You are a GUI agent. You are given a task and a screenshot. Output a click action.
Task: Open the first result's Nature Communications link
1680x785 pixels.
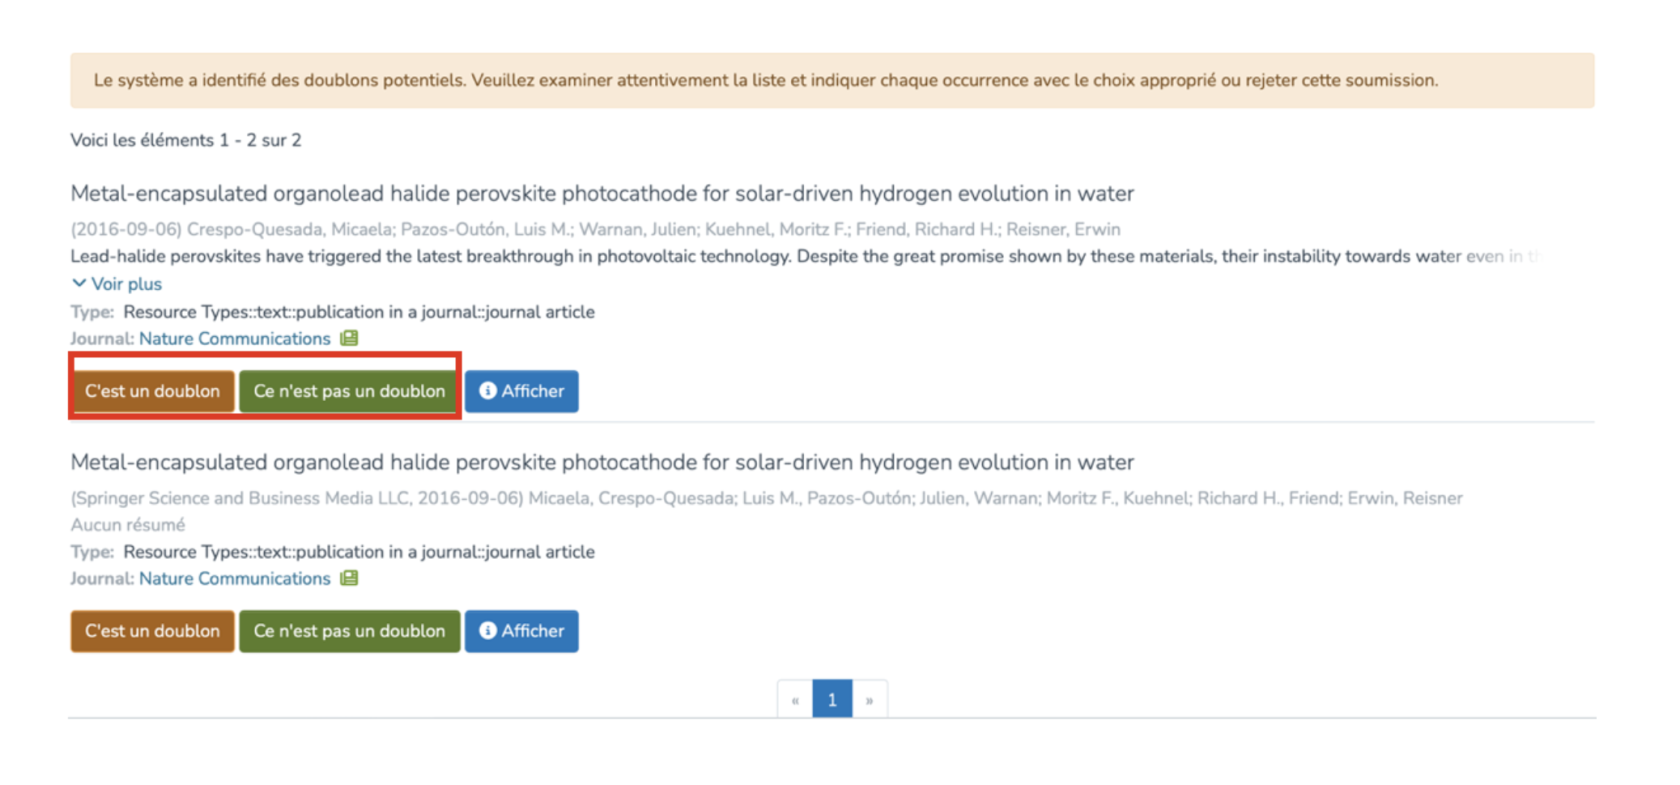(x=234, y=339)
